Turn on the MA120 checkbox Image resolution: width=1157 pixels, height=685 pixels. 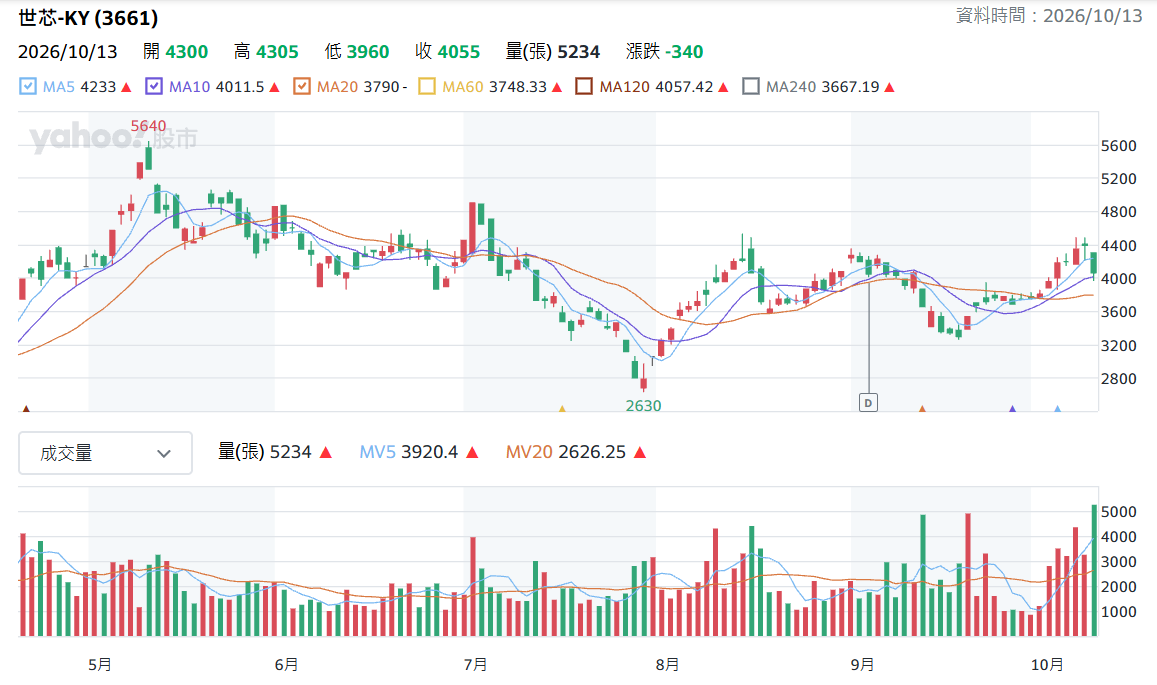(584, 87)
